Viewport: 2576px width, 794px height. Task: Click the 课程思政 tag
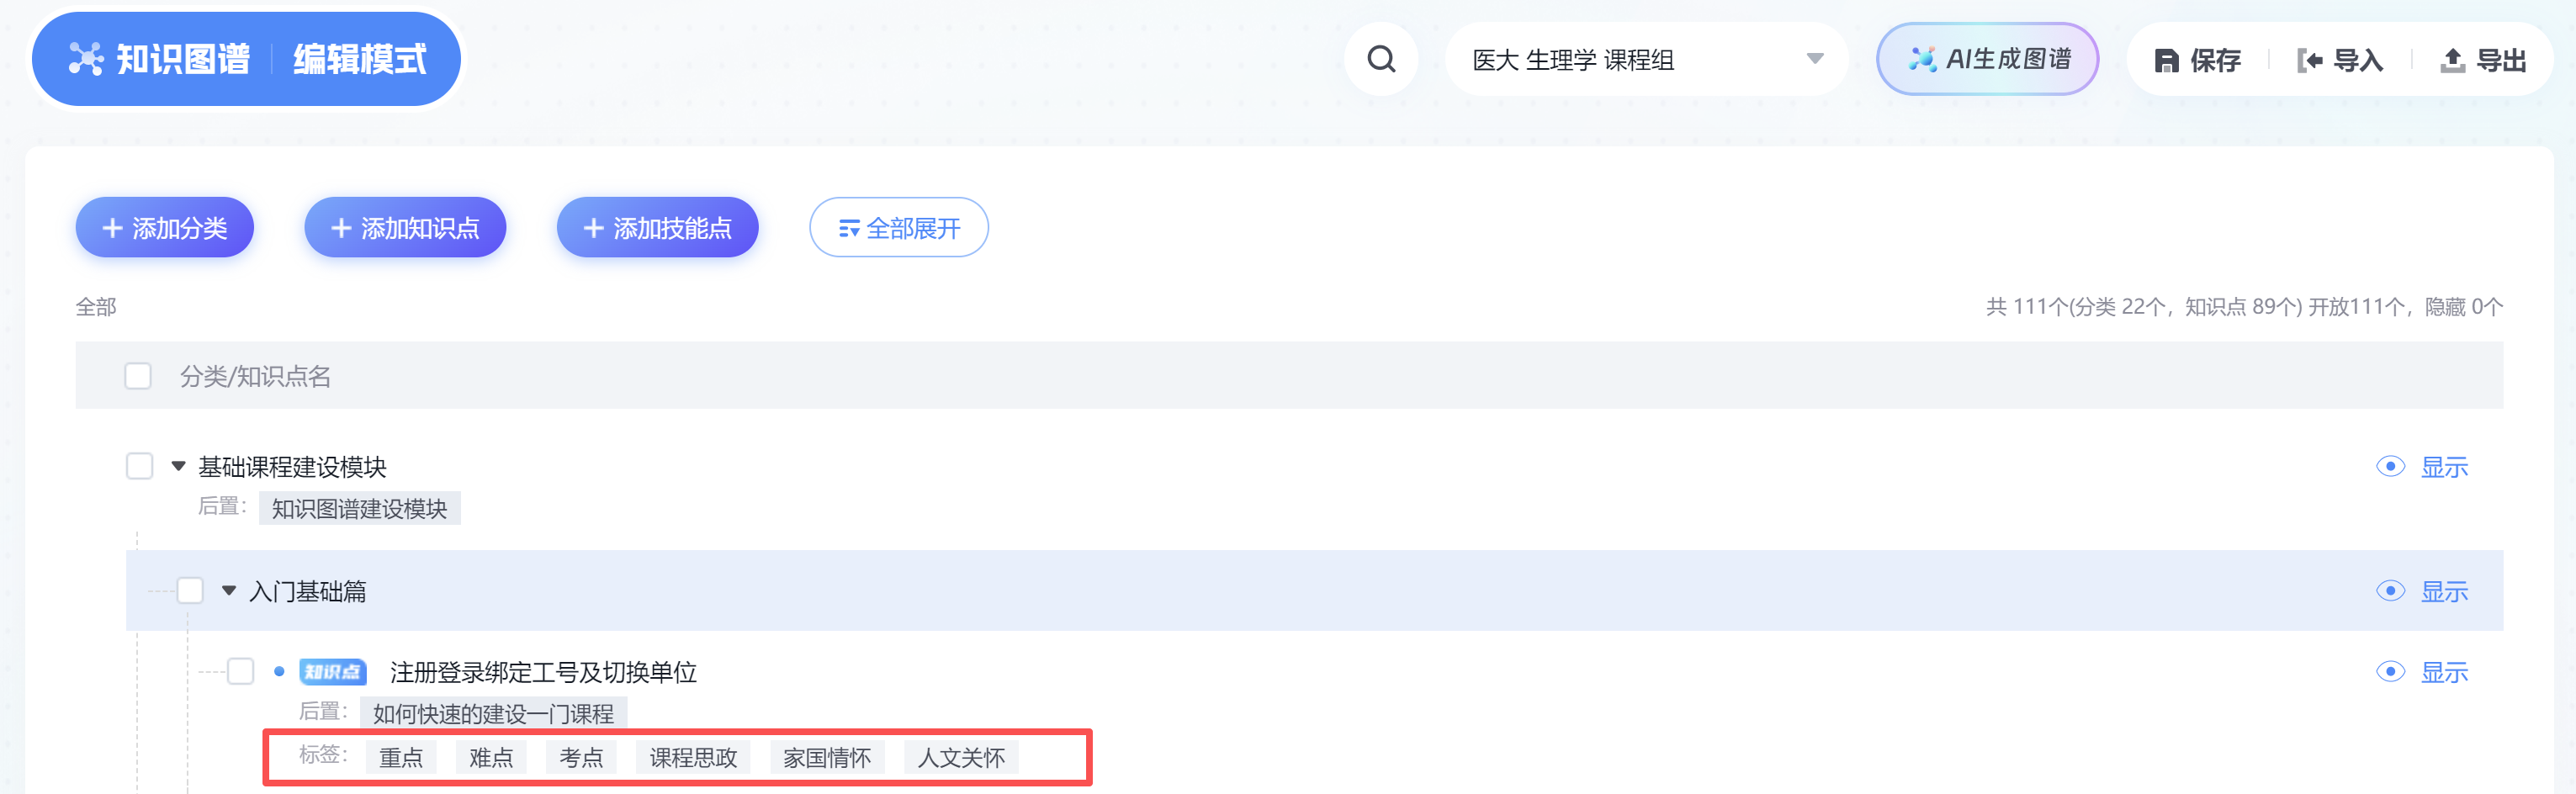pos(693,757)
